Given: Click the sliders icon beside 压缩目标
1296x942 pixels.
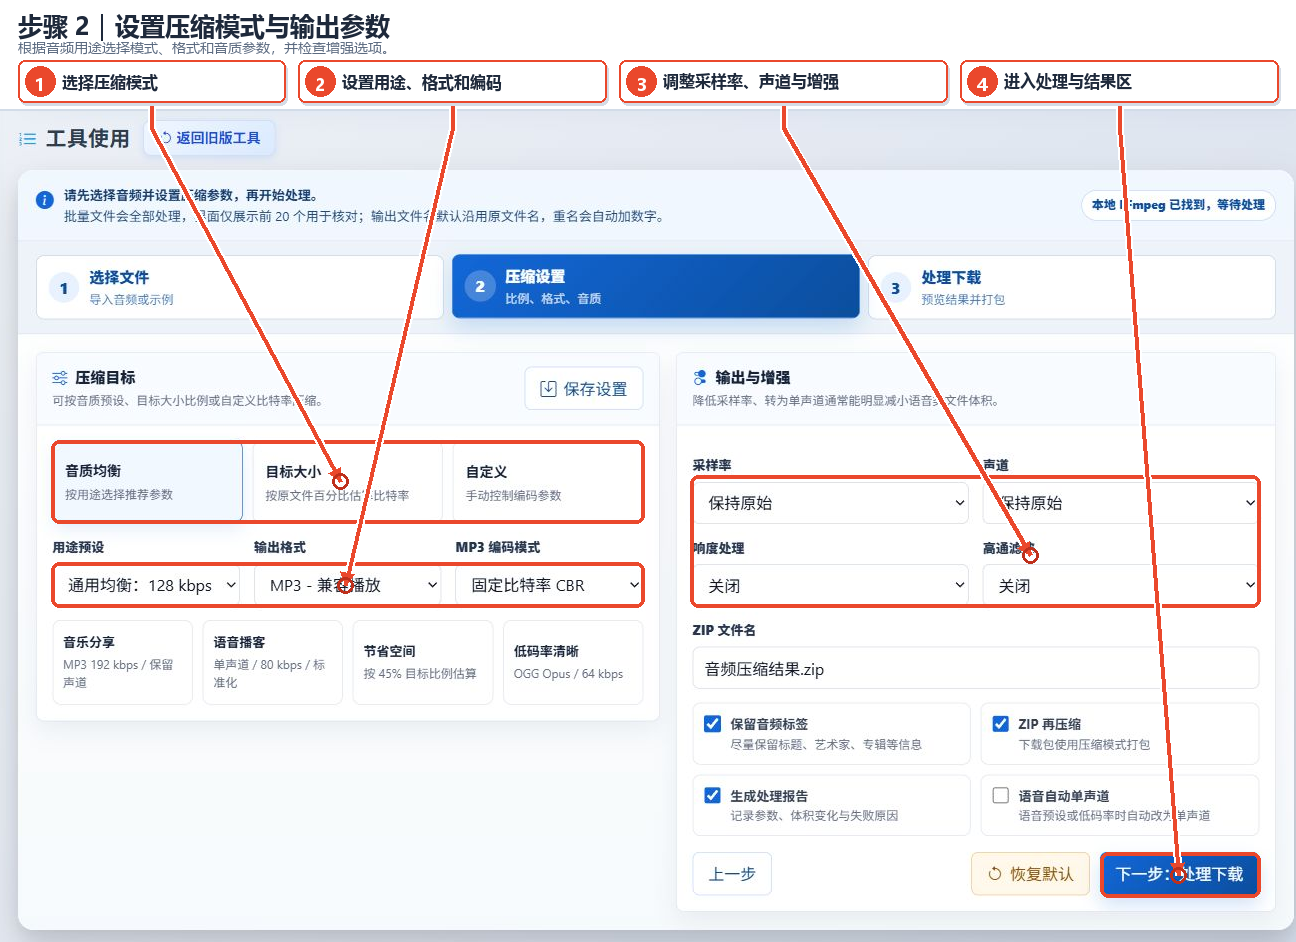Looking at the screenshot, I should click(x=60, y=378).
